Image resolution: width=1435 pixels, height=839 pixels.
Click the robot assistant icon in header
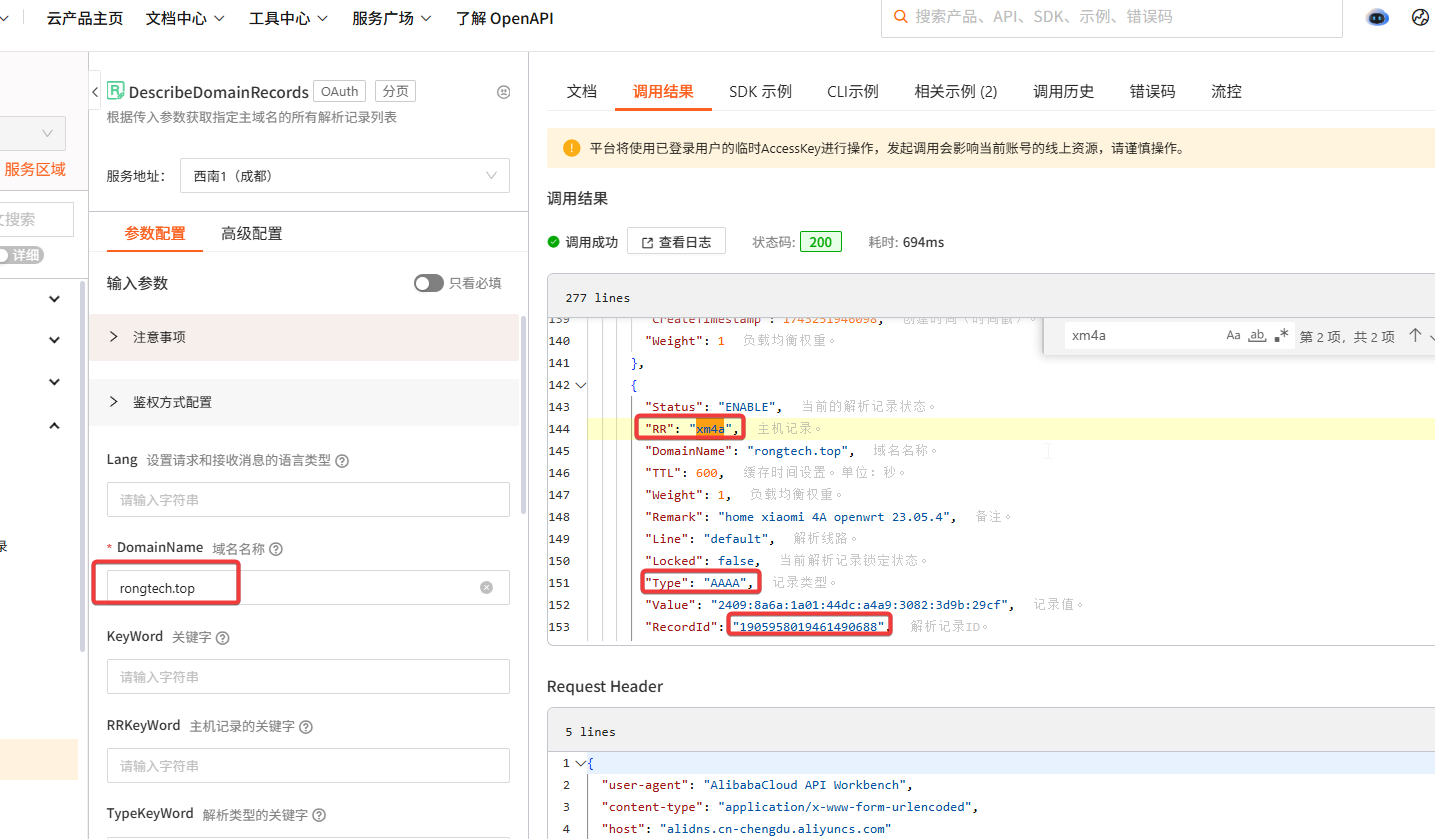click(x=1377, y=18)
